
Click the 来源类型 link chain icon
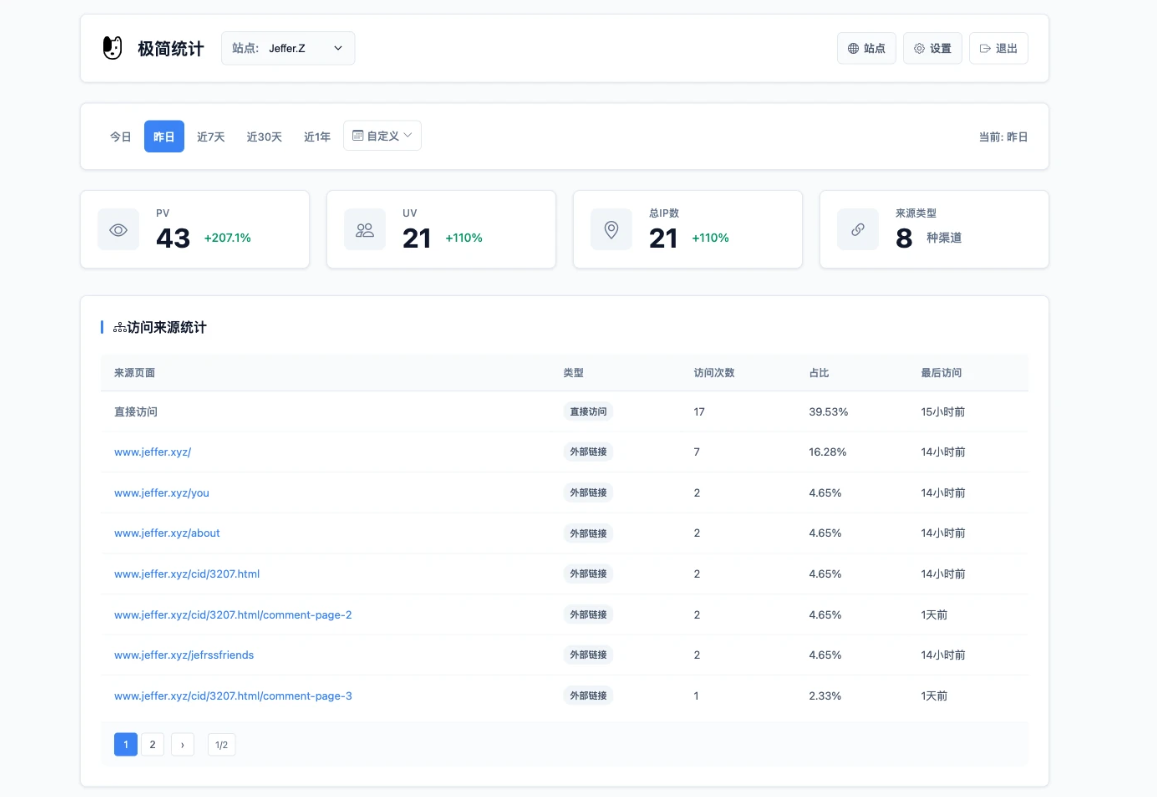(858, 230)
